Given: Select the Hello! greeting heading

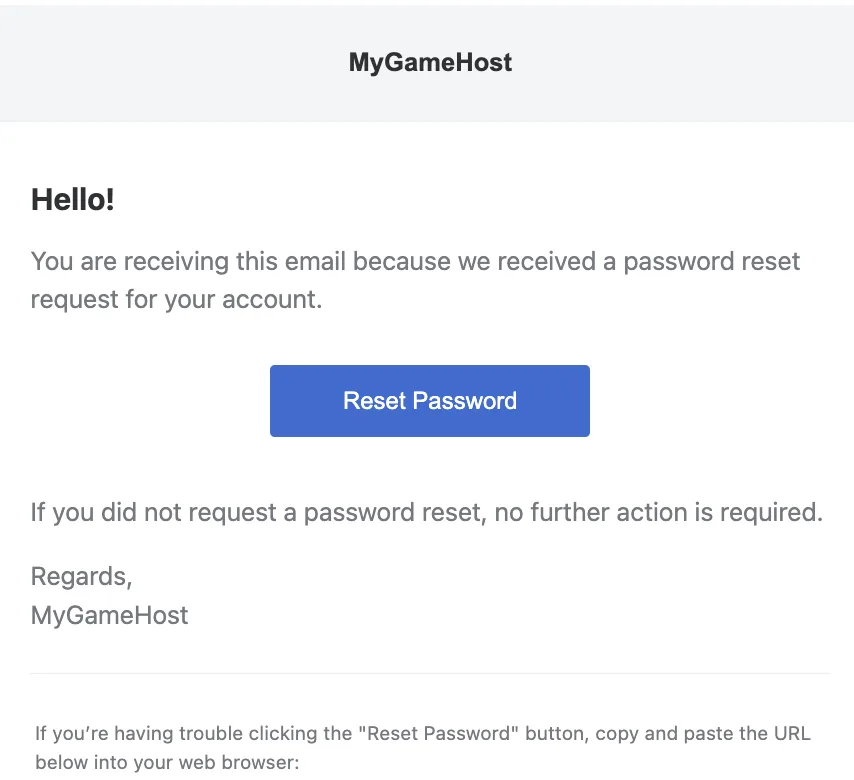Looking at the screenshot, I should (x=71, y=199).
